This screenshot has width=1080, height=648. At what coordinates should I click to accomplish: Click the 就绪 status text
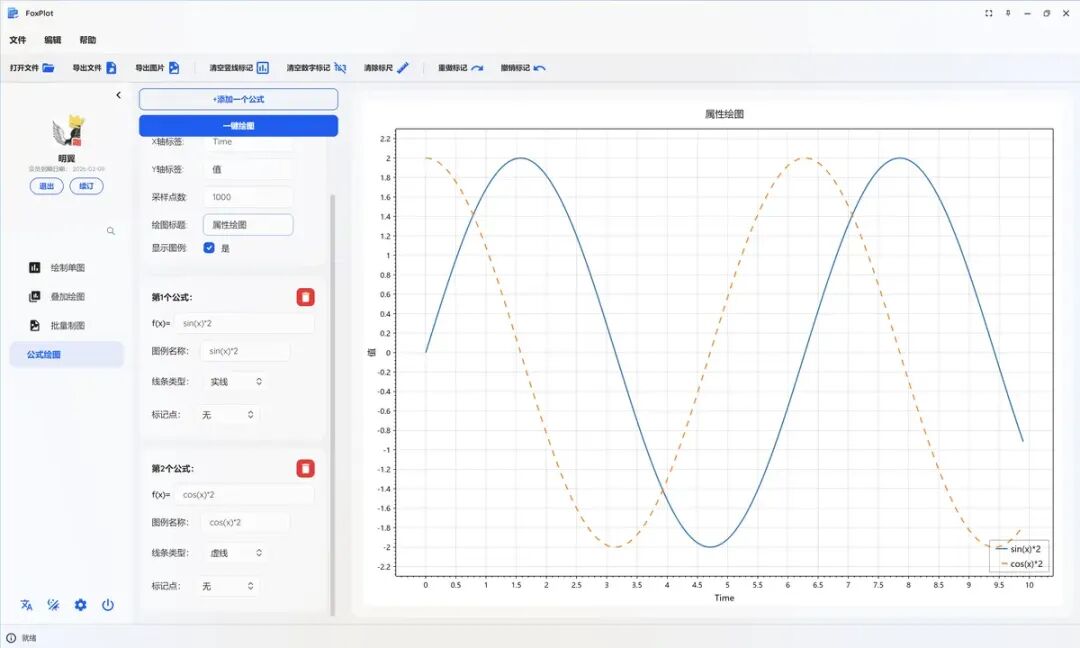(x=29, y=638)
